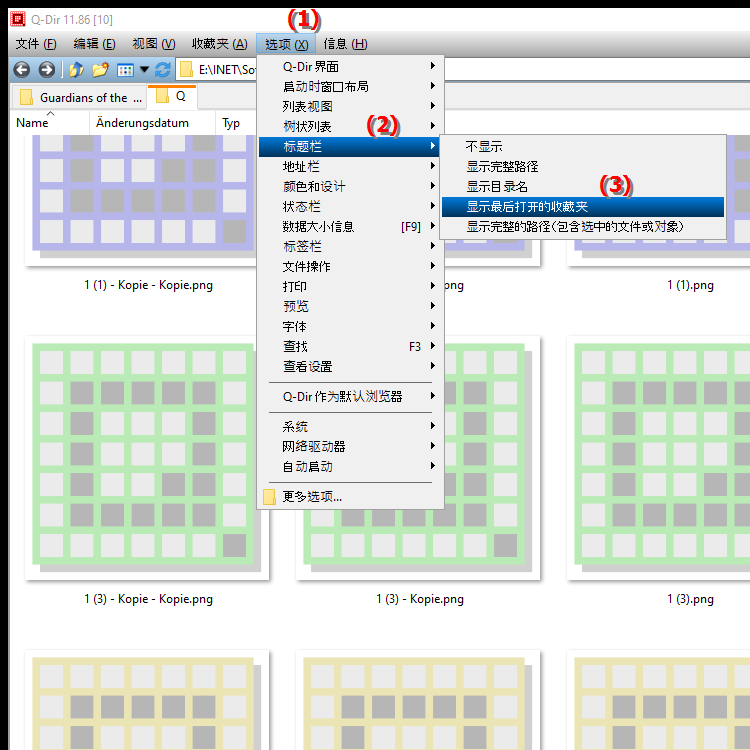Image resolution: width=750 pixels, height=750 pixels.
Task: Choose 不显示 in the submenu
Action: [583, 146]
